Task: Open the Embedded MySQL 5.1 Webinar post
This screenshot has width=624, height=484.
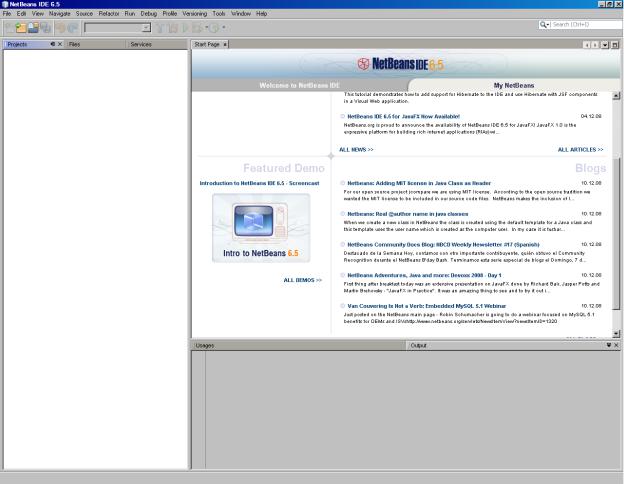Action: tap(427, 306)
